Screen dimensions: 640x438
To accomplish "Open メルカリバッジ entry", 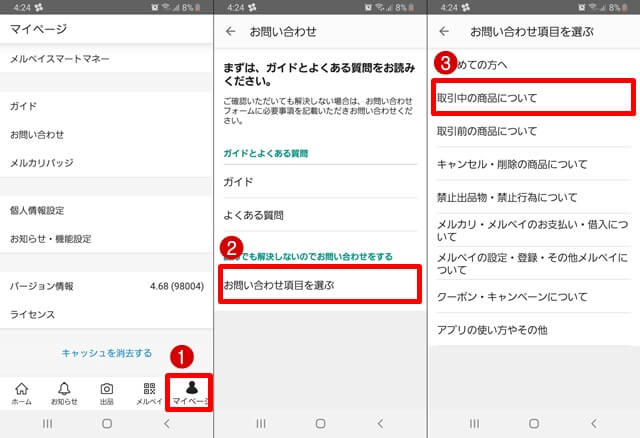I will 106,163.
